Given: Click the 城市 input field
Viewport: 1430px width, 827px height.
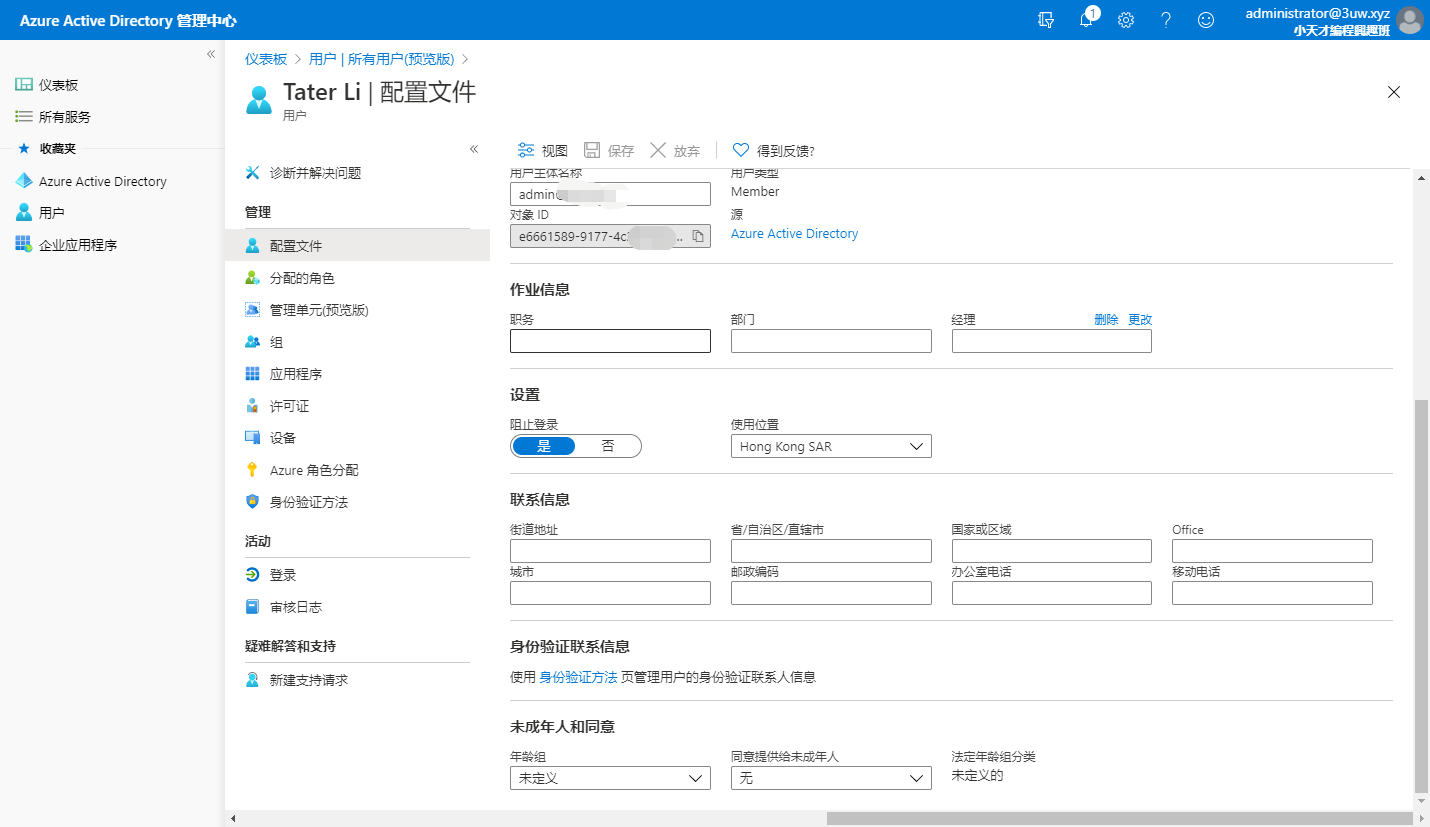Looking at the screenshot, I should pyautogui.click(x=610, y=593).
